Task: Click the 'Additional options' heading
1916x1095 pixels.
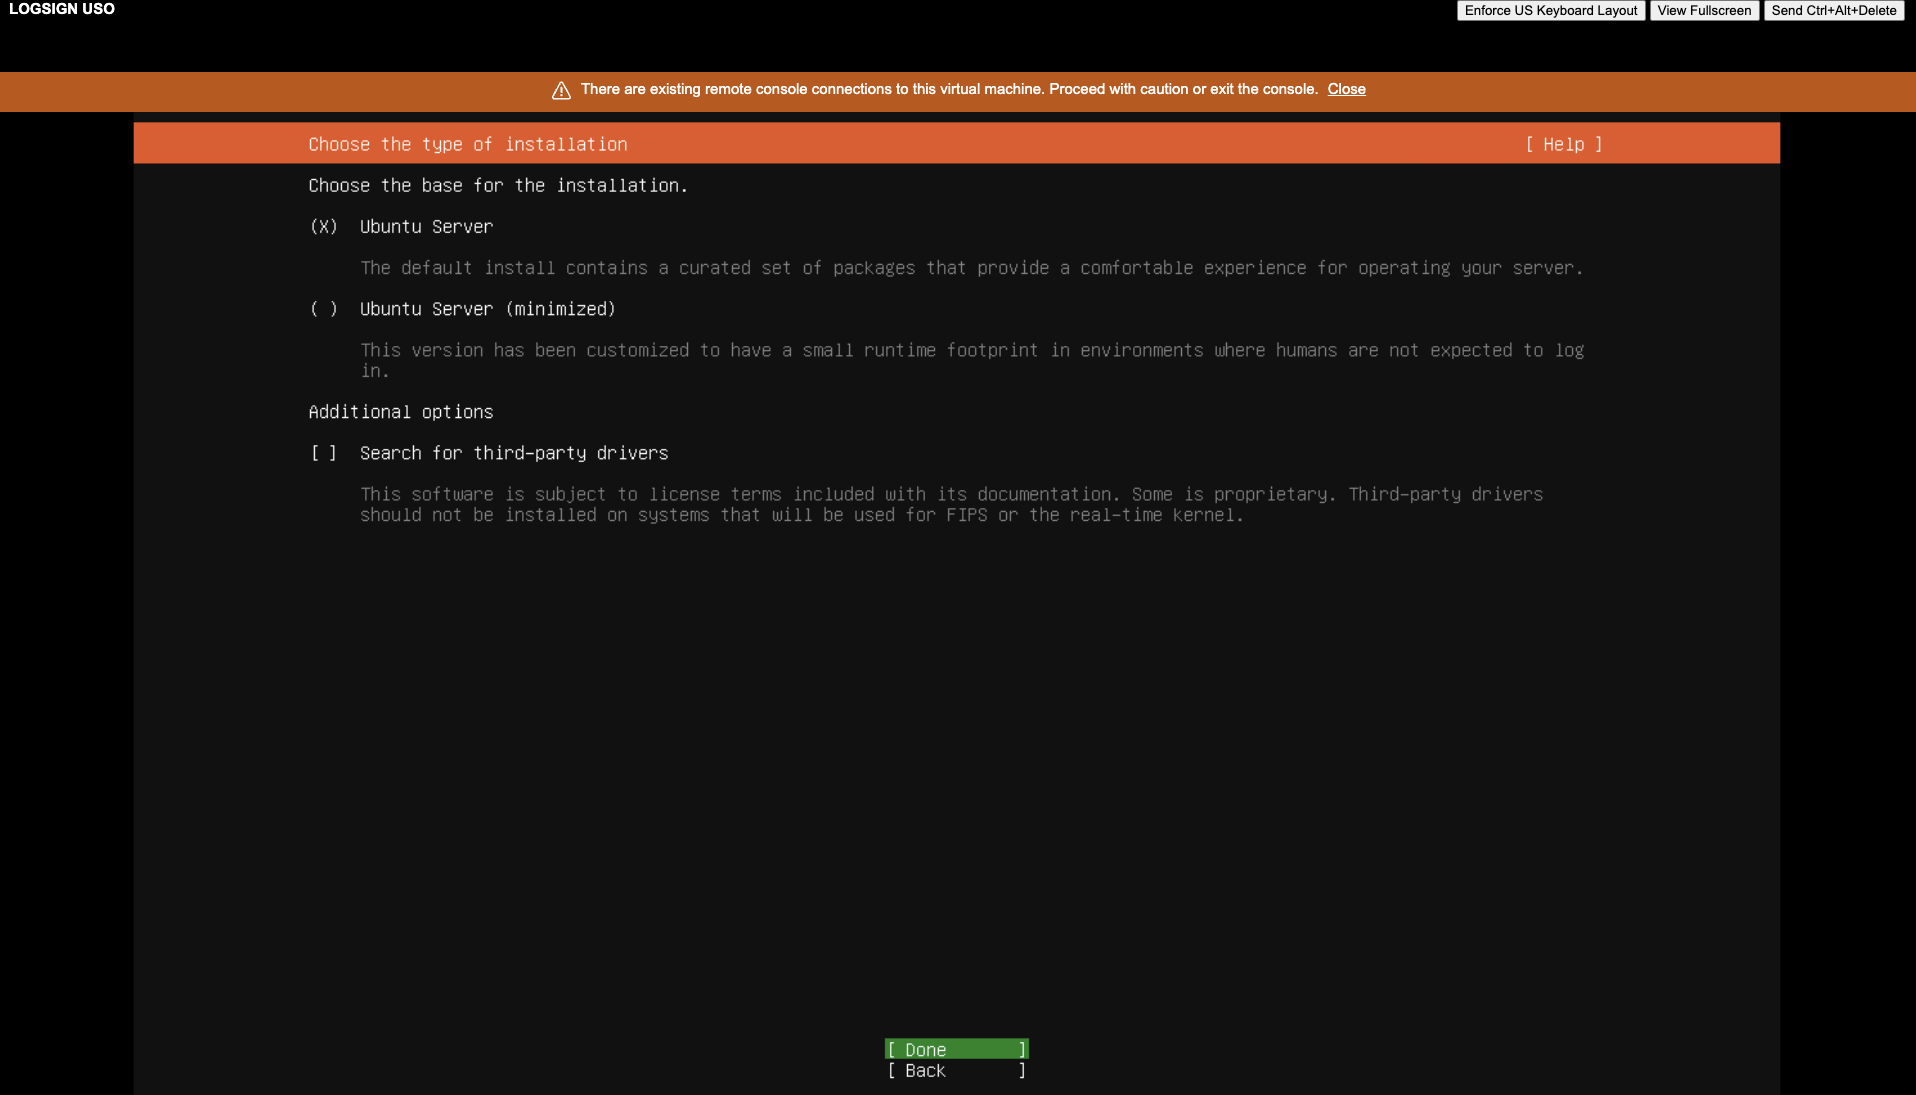Action: (x=401, y=412)
